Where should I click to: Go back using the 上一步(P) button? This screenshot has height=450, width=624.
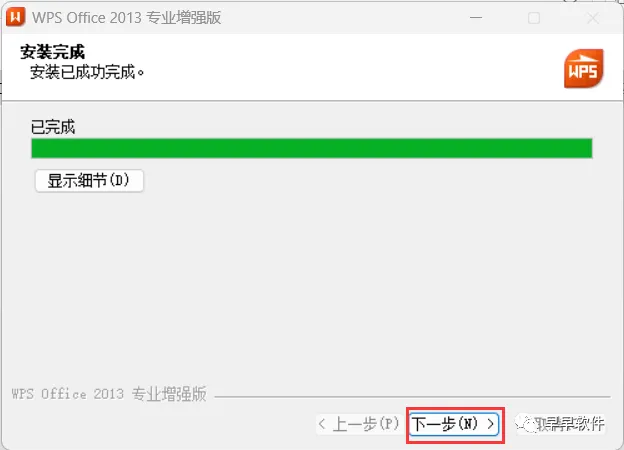pos(359,424)
